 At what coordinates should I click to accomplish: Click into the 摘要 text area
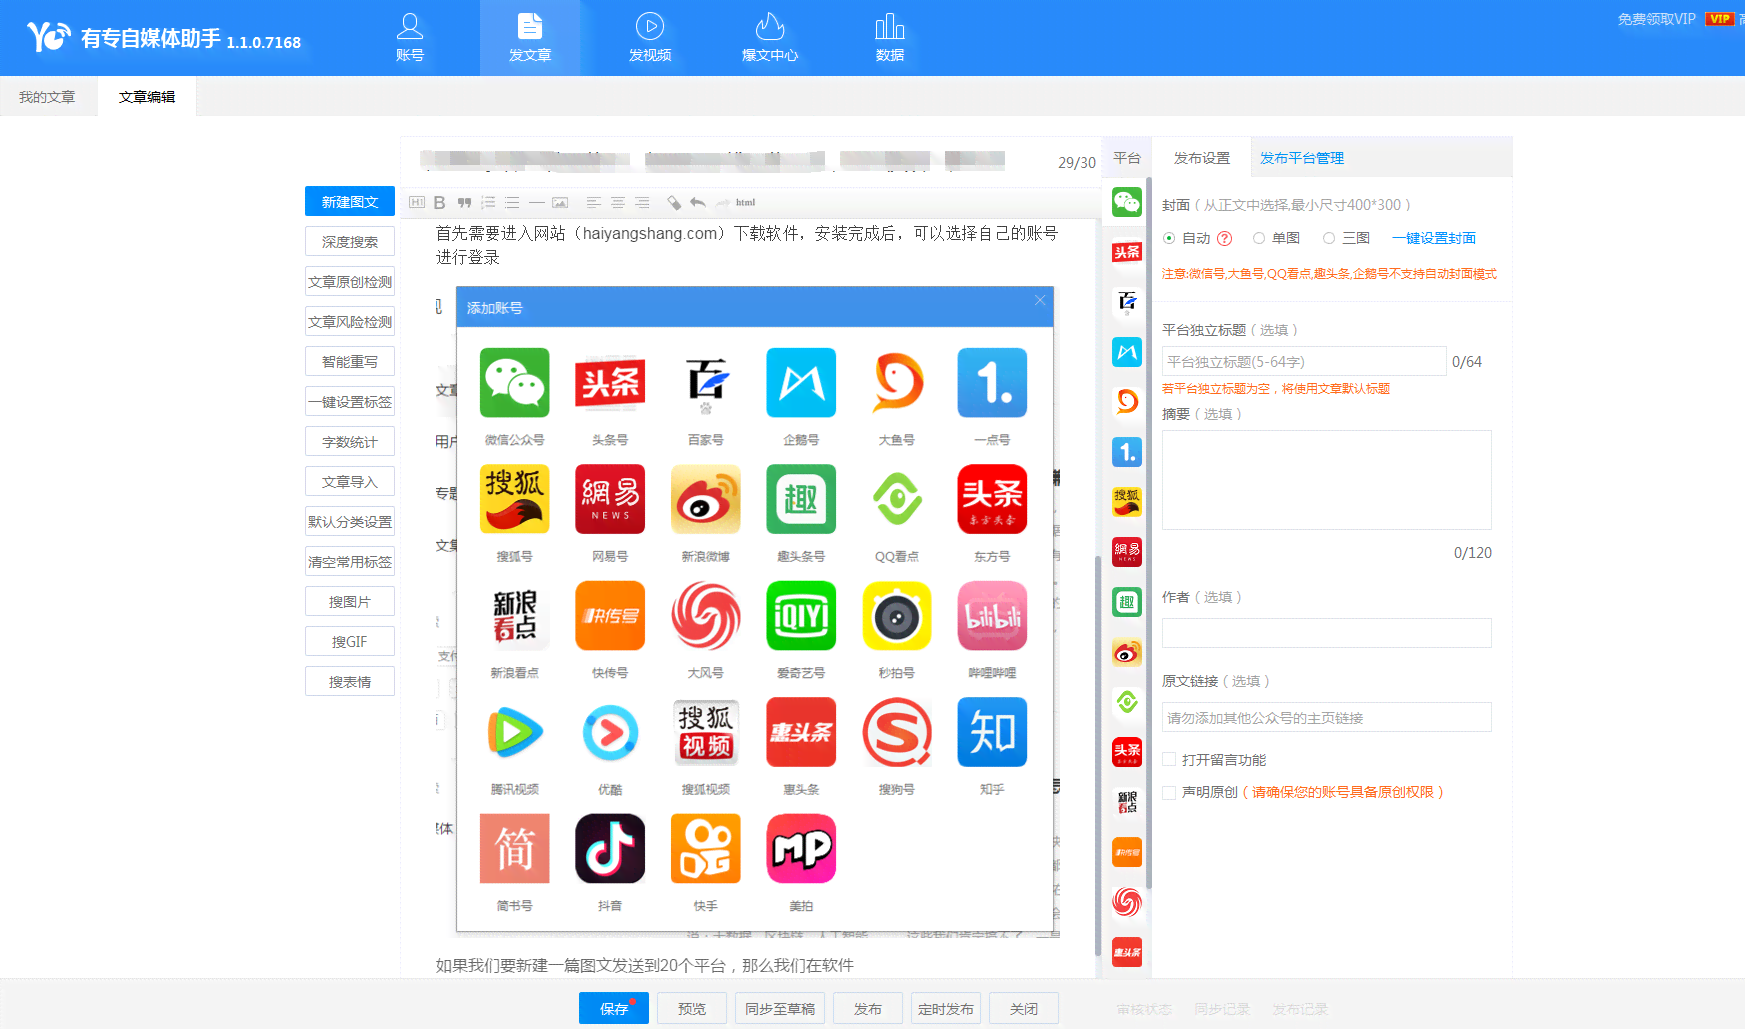(1327, 480)
